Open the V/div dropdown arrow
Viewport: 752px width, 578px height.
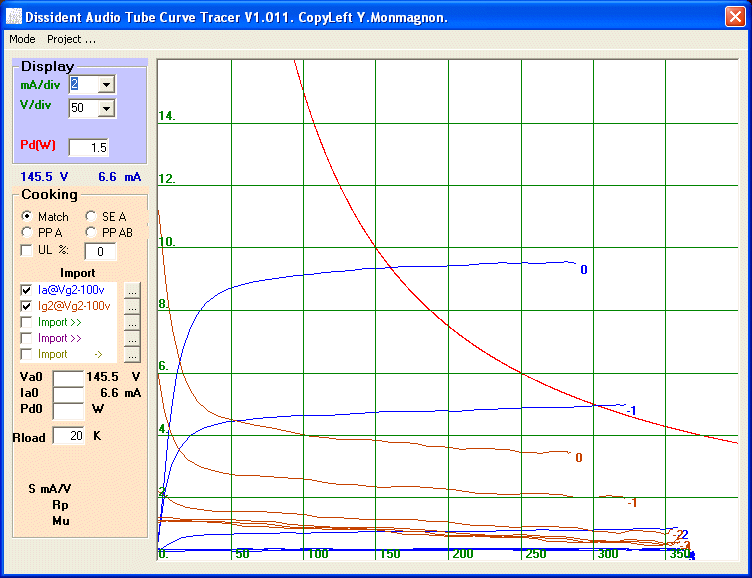[106, 108]
